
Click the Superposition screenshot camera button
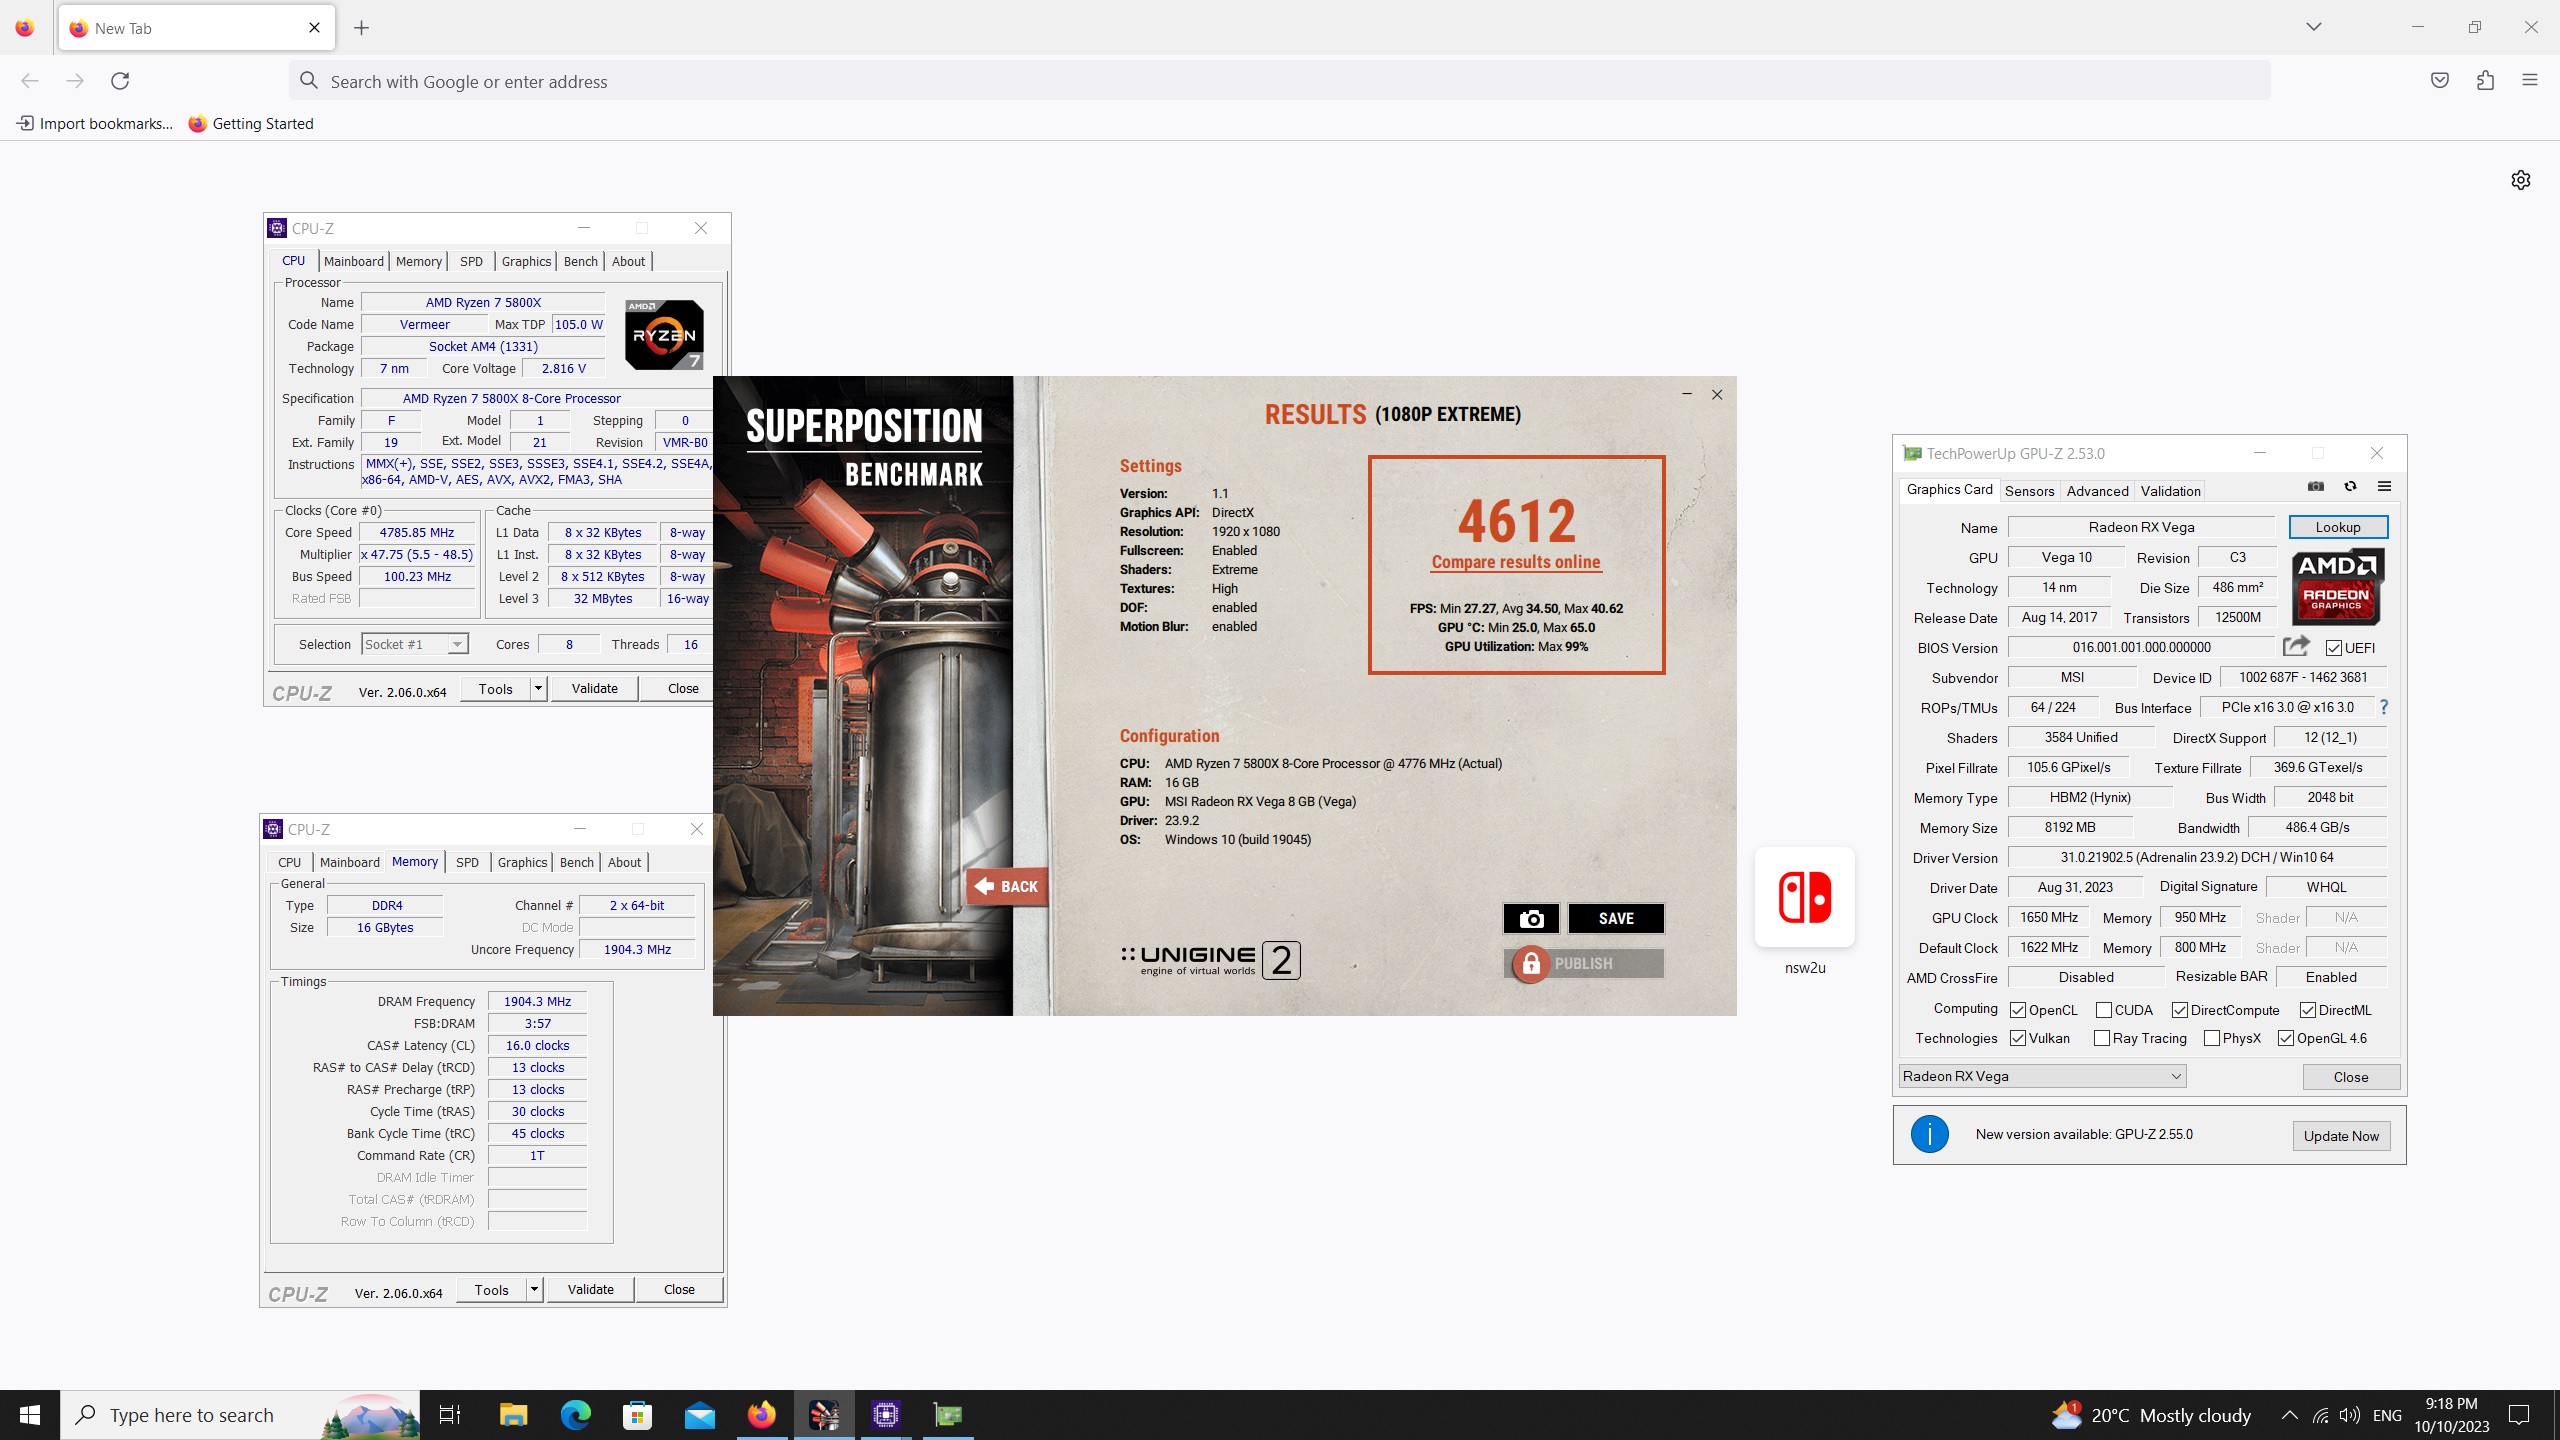pyautogui.click(x=1531, y=918)
